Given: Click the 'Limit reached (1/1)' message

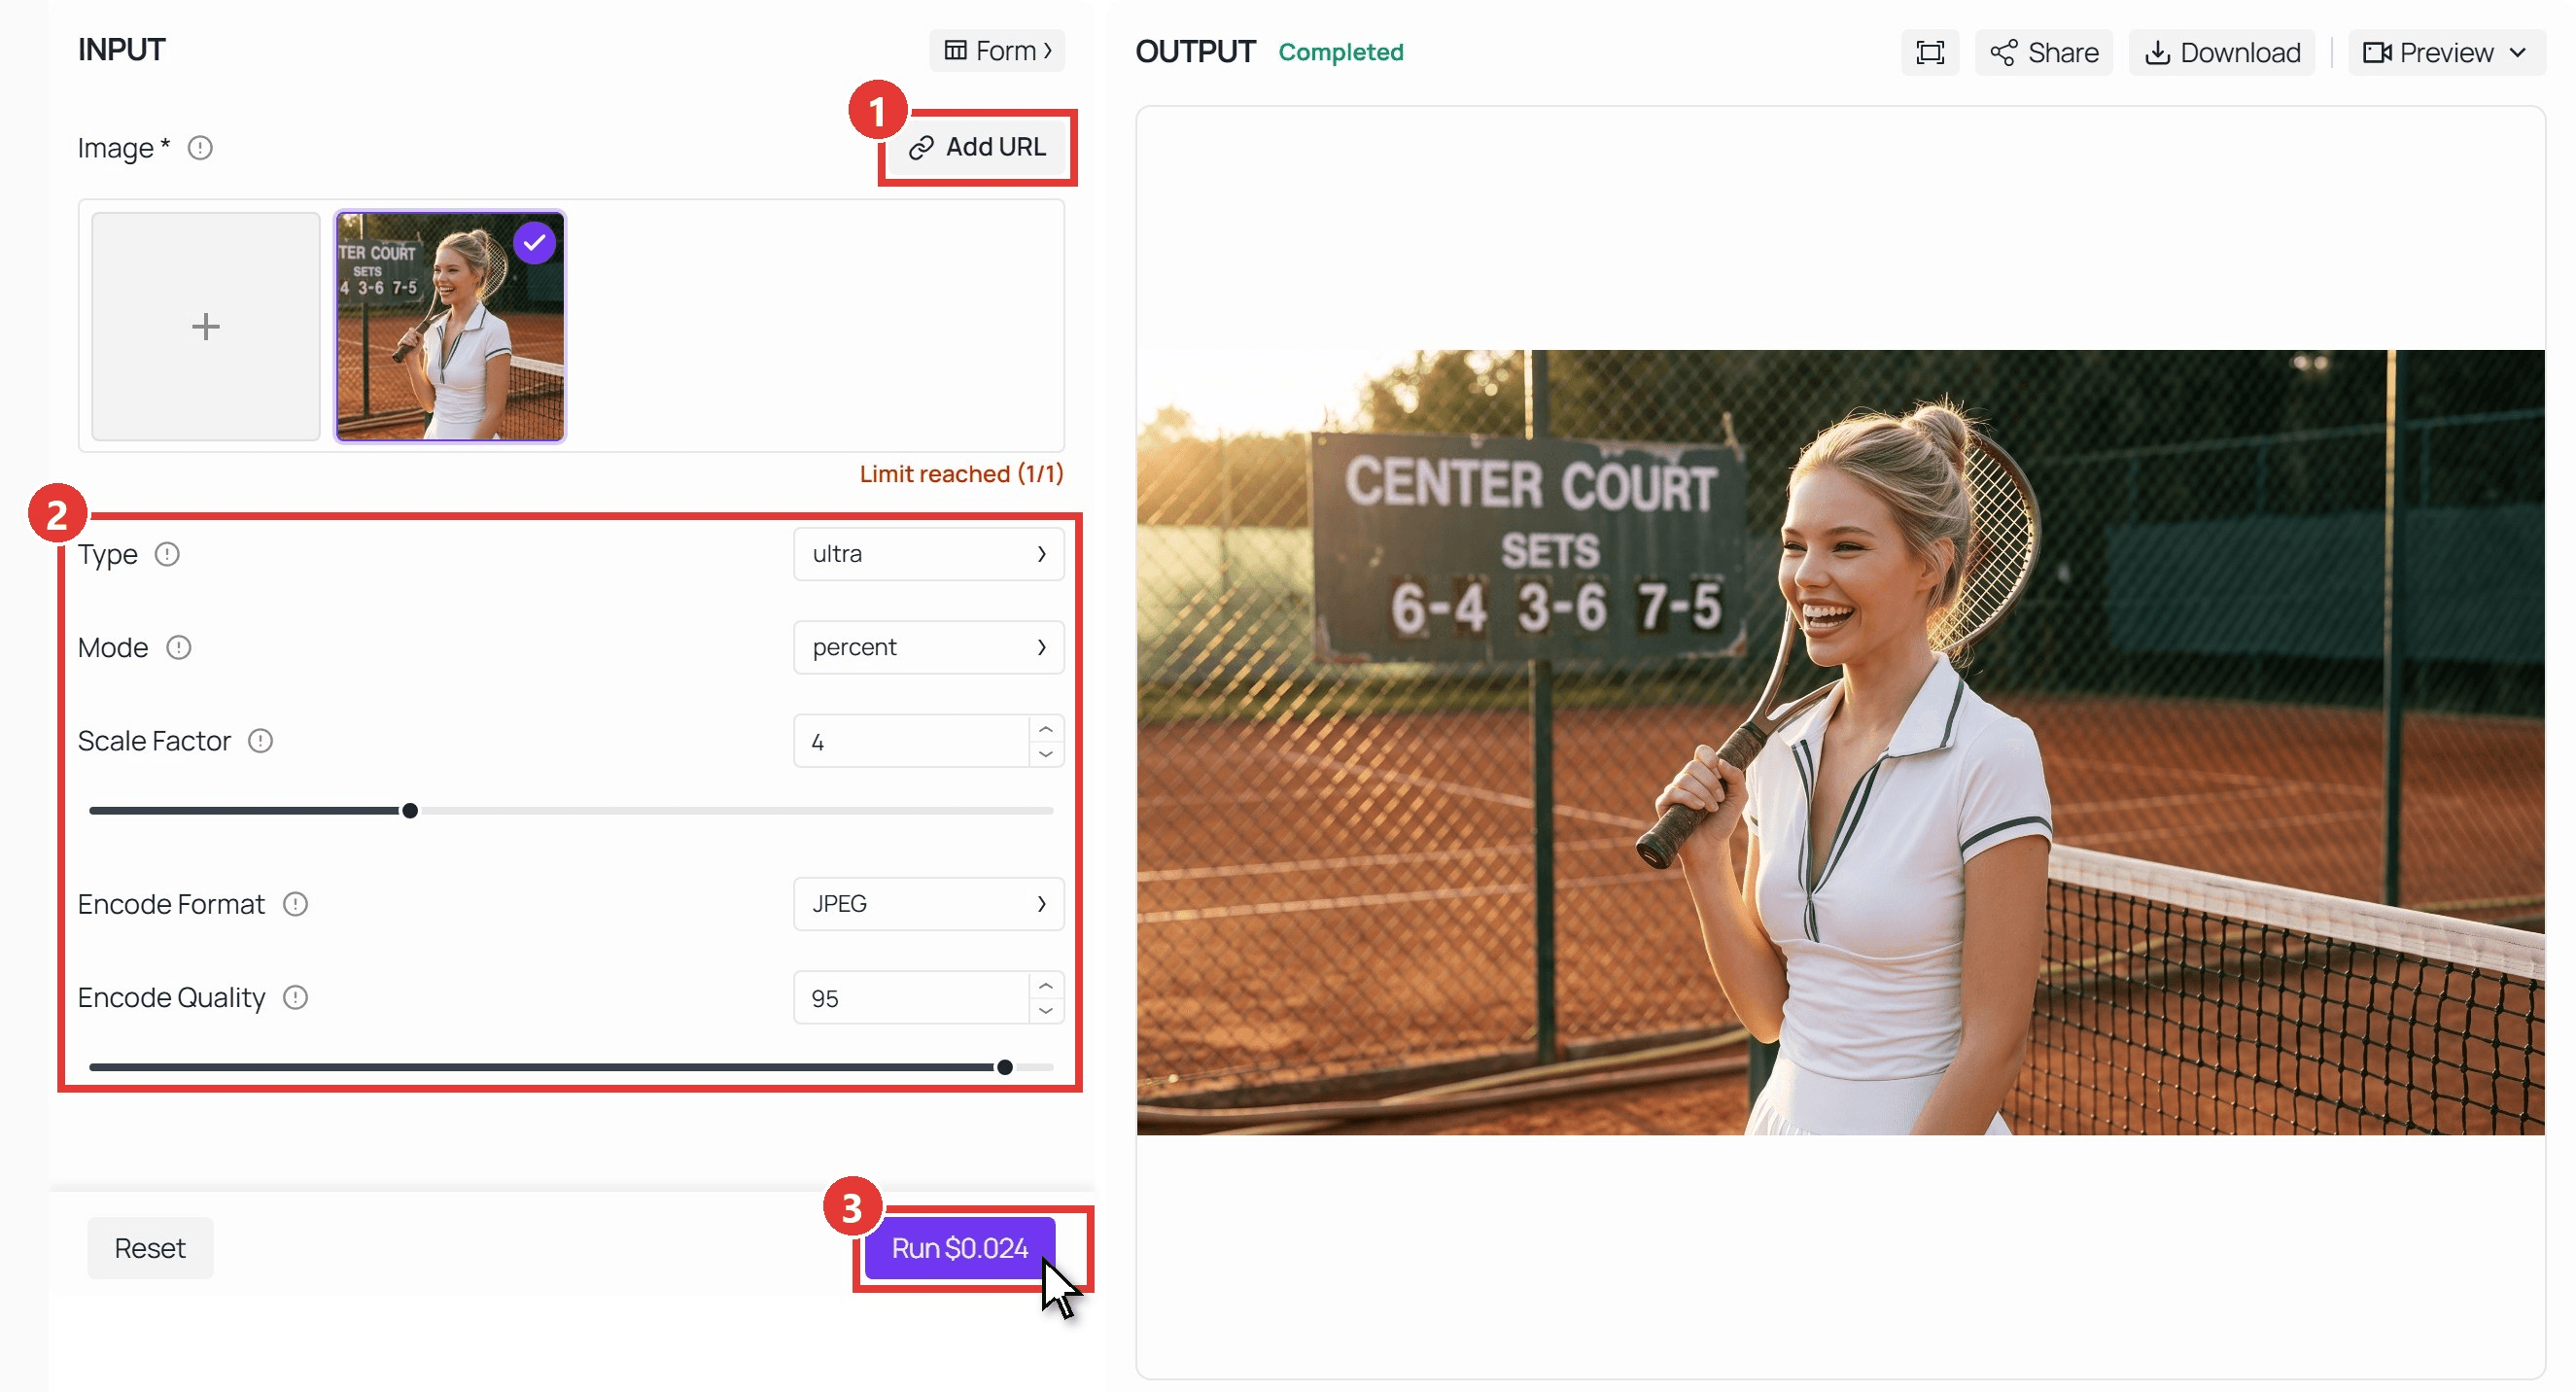Looking at the screenshot, I should [961, 474].
